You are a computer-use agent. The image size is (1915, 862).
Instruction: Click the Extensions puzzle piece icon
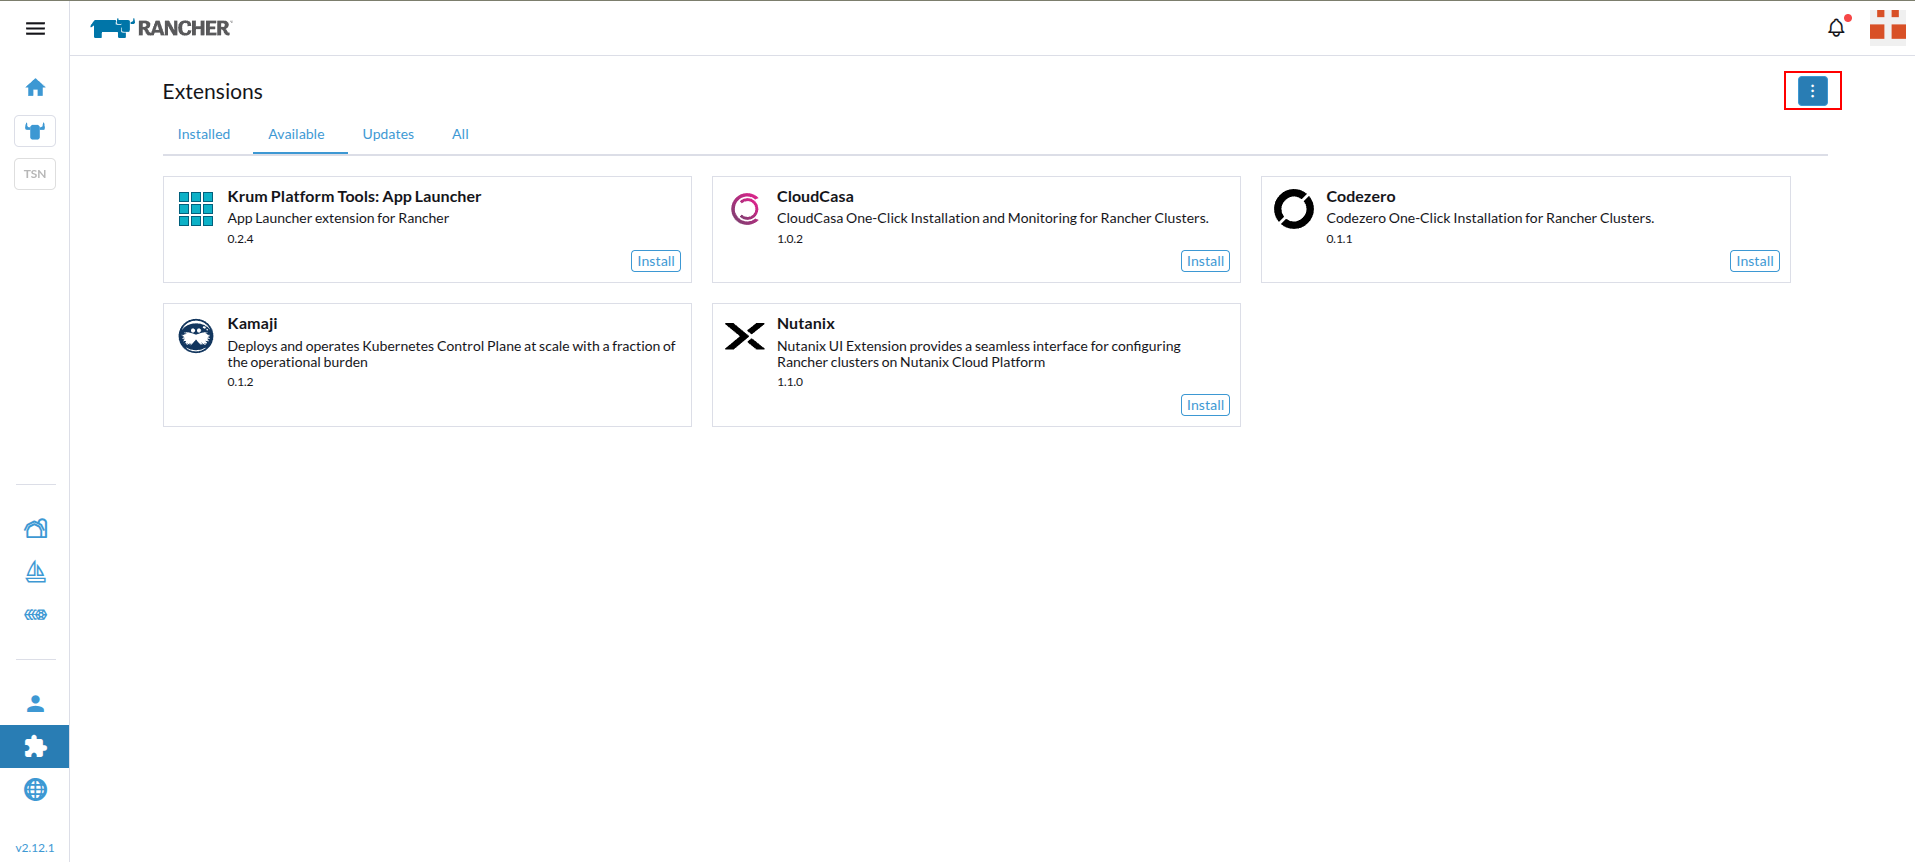tap(35, 746)
